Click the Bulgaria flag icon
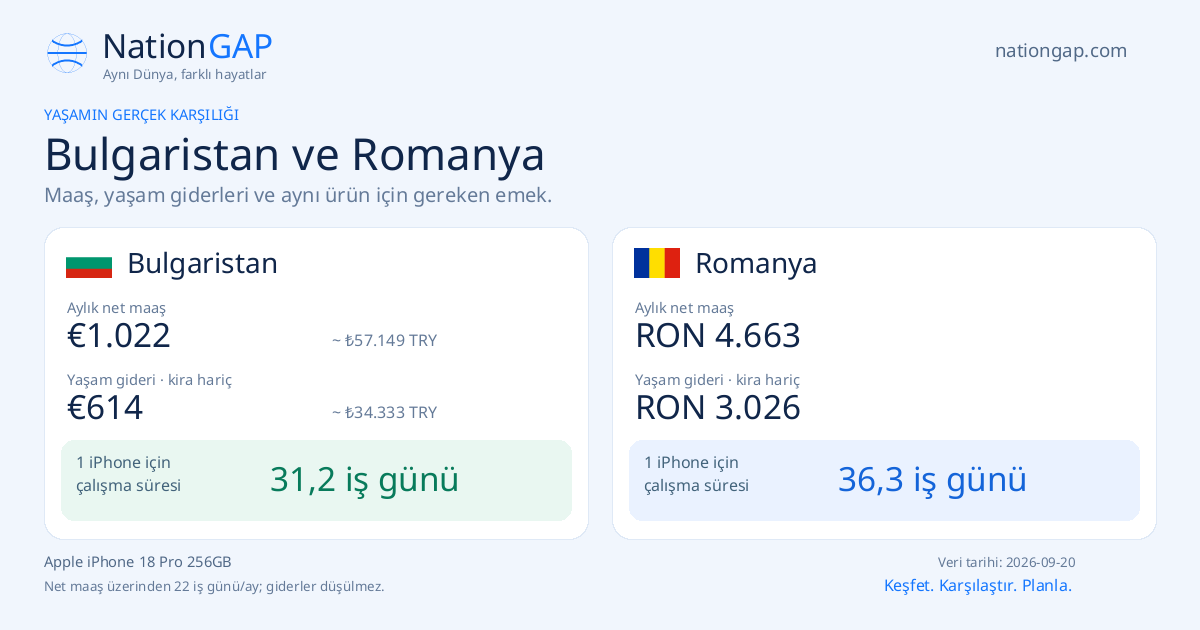Image resolution: width=1200 pixels, height=630 pixels. pos(89,263)
